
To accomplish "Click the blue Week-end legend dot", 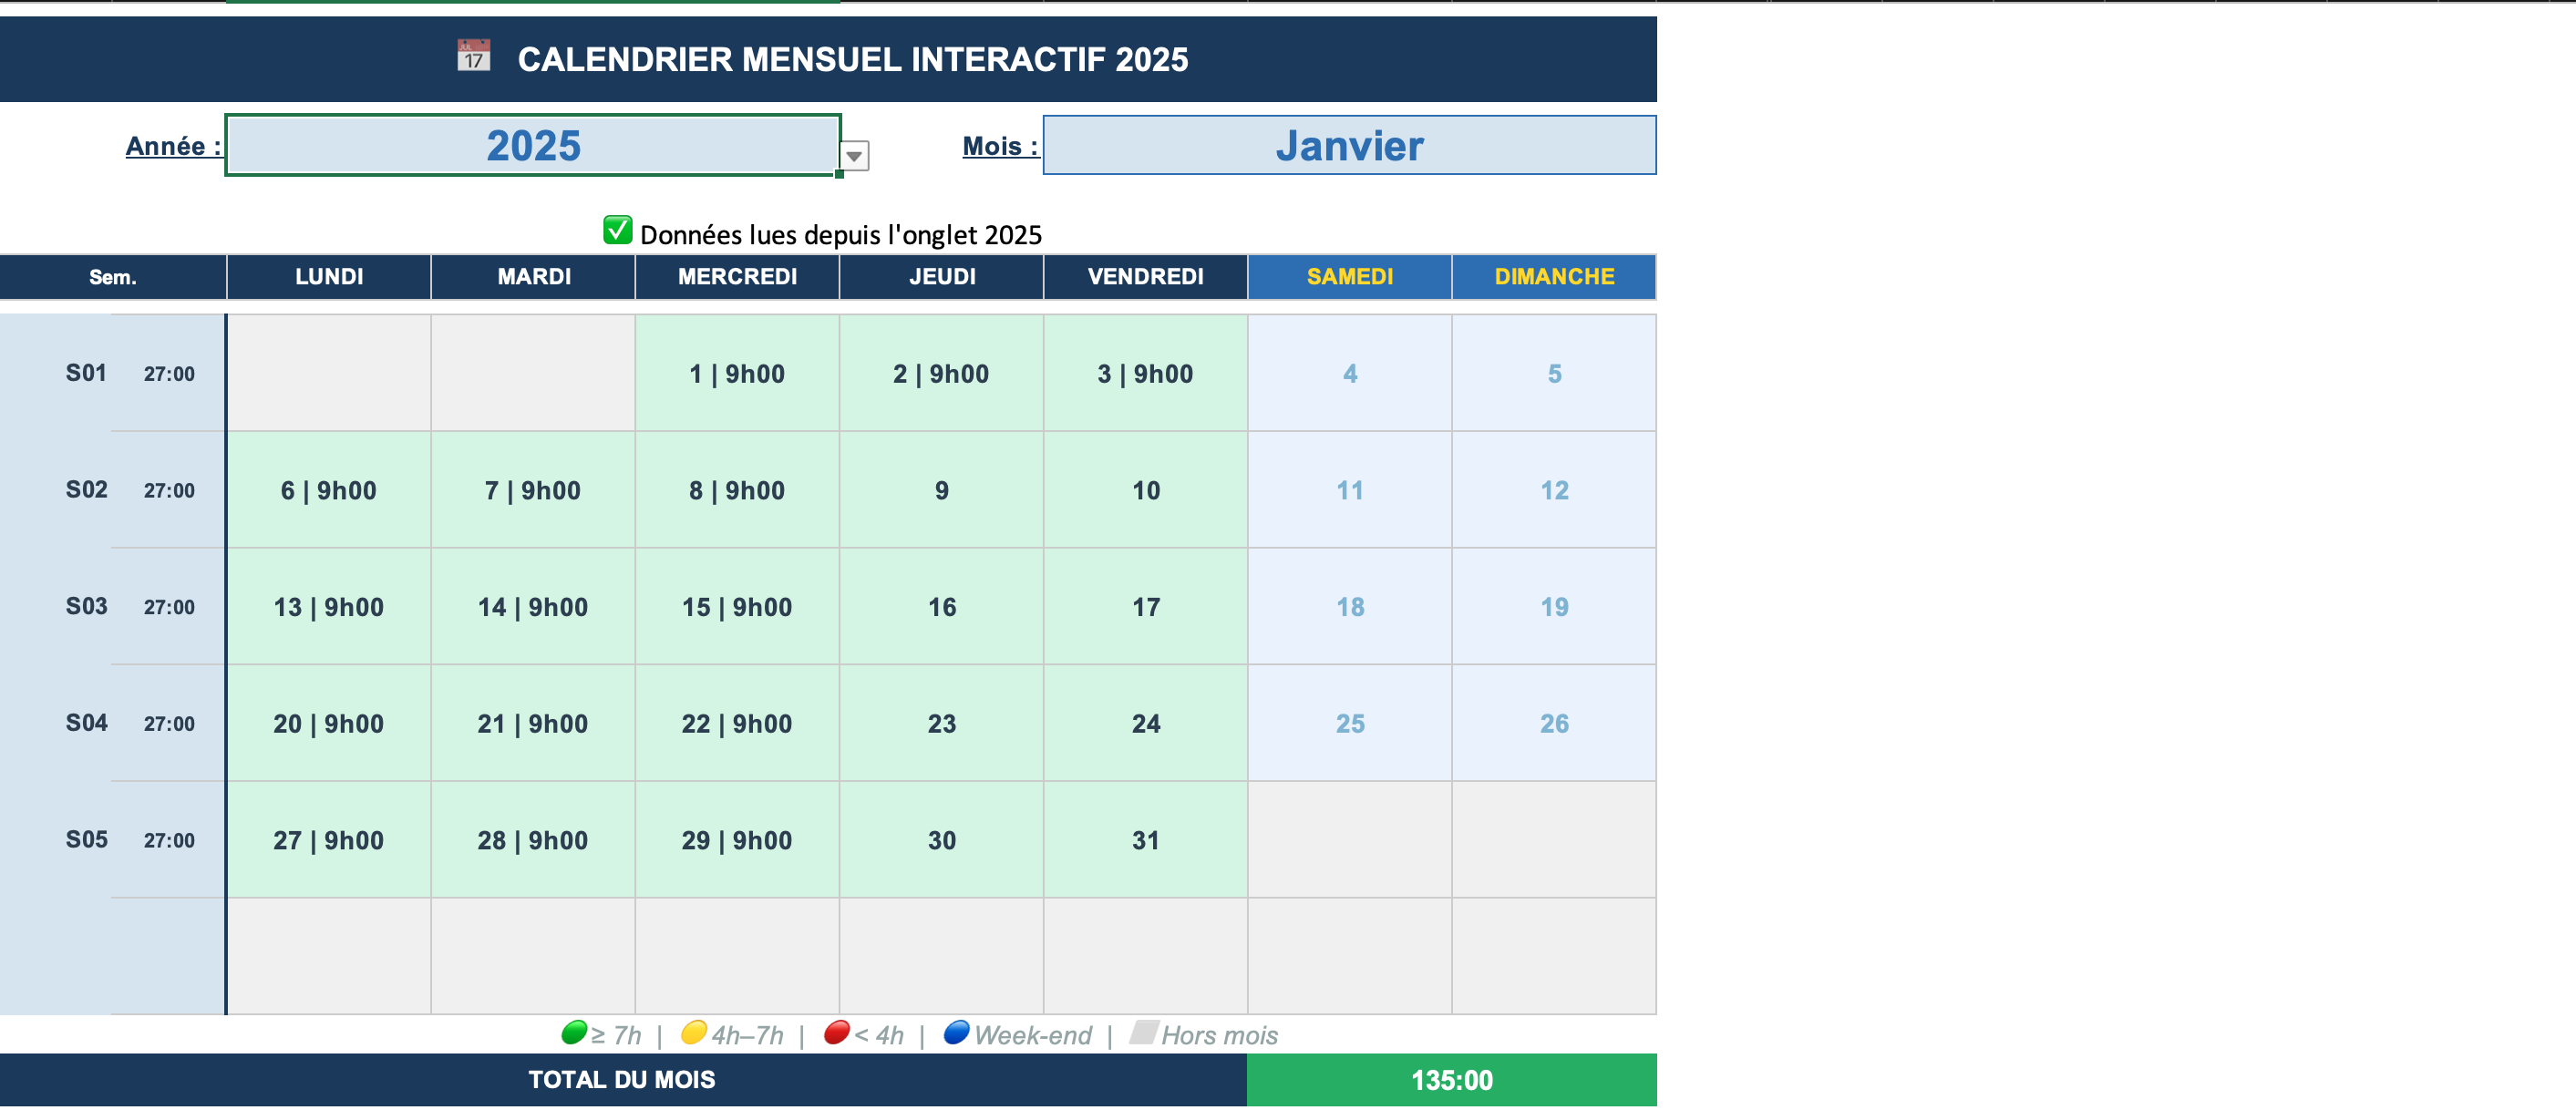I will 956,1033.
